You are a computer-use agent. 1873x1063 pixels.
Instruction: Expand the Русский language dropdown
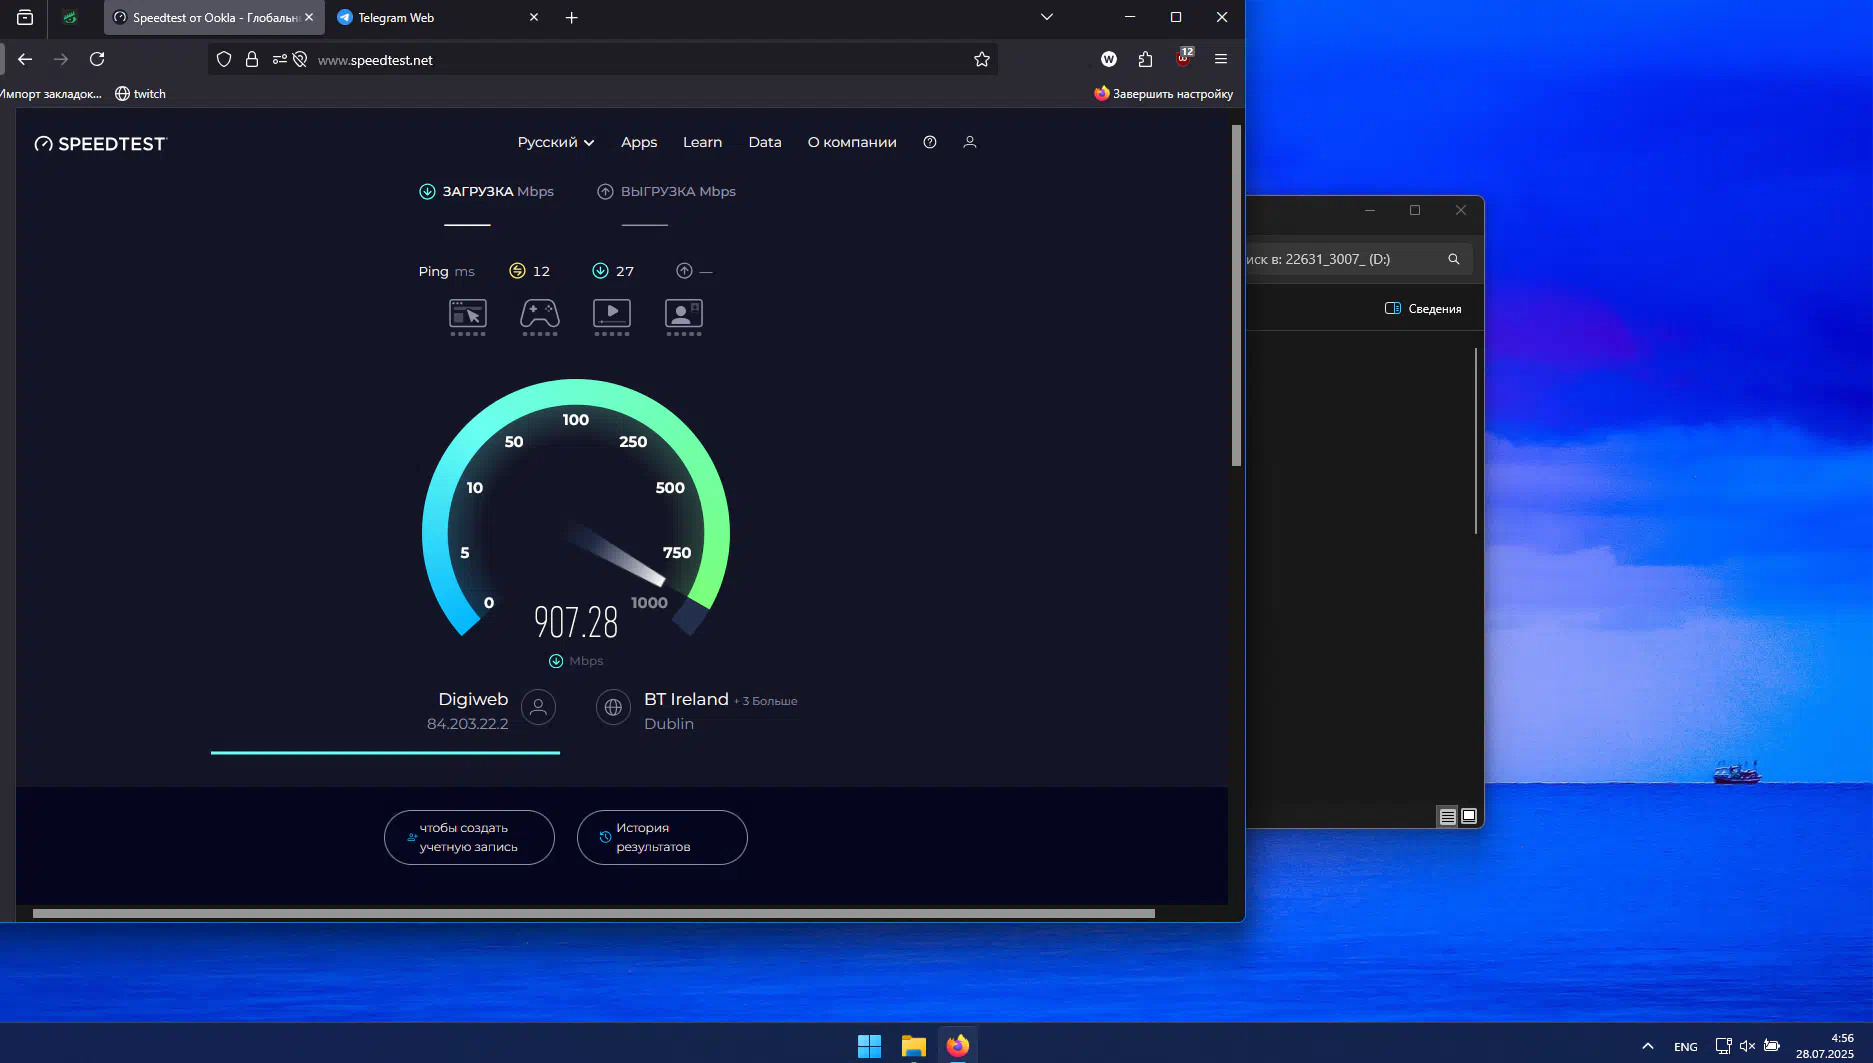click(556, 142)
